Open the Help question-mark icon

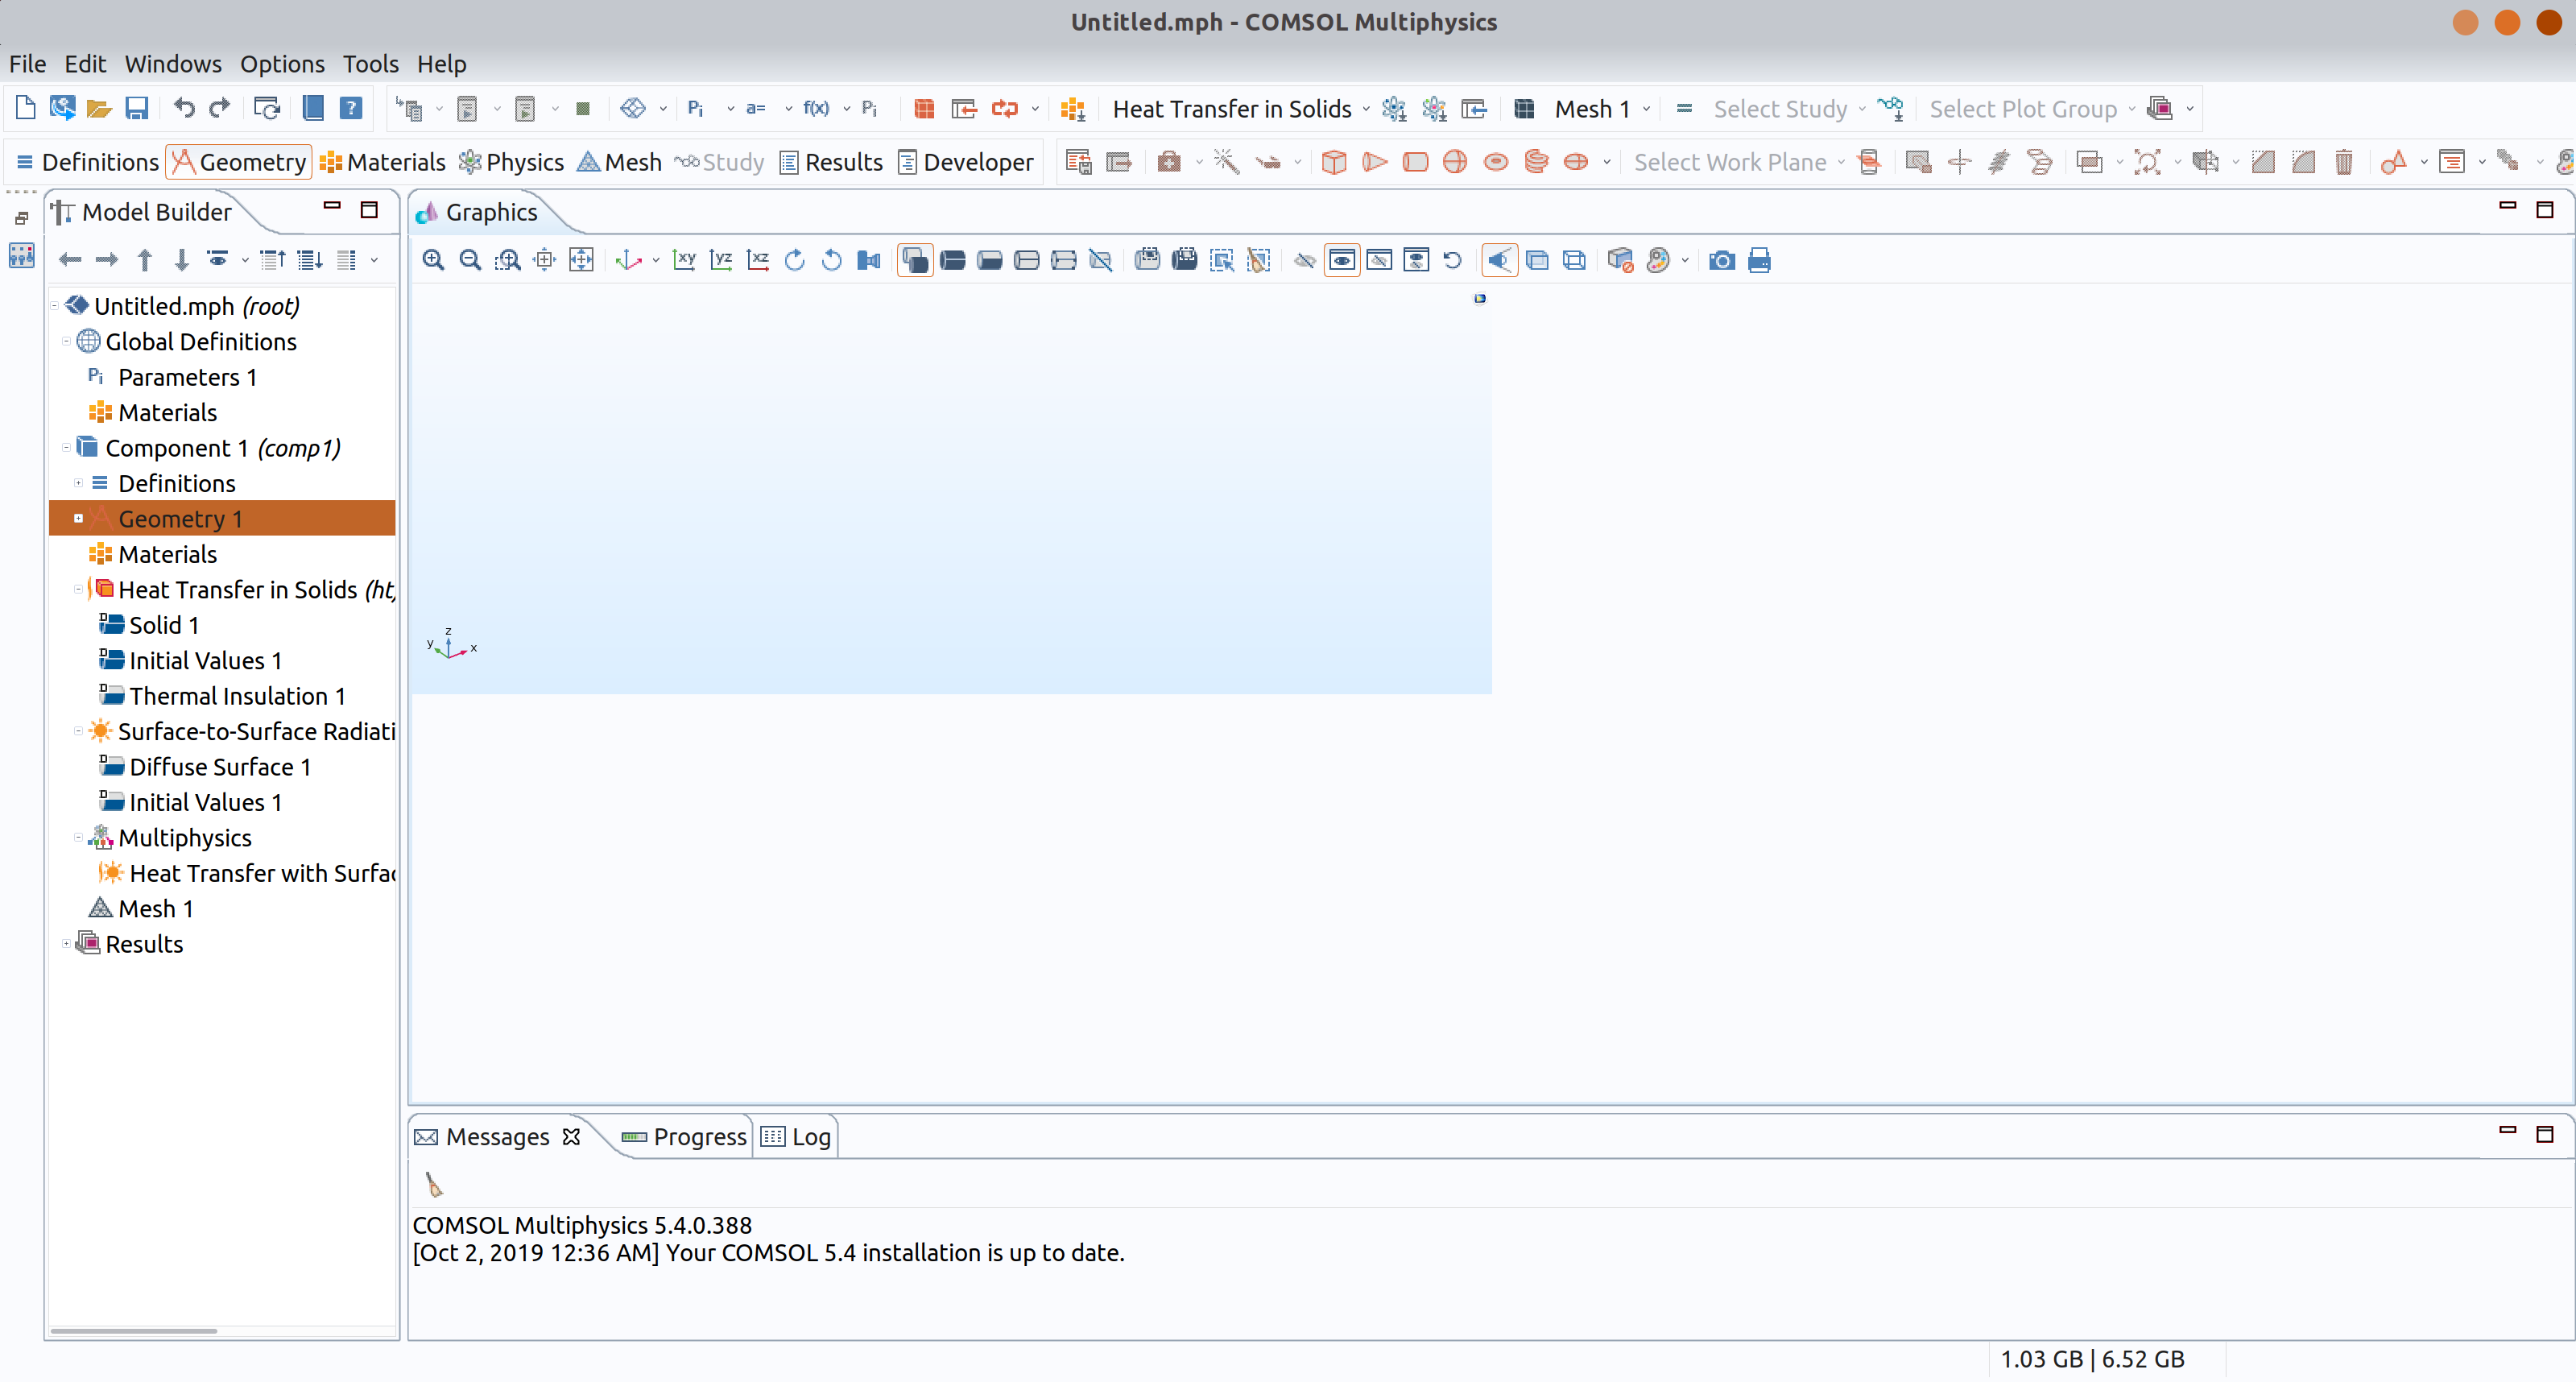351,108
